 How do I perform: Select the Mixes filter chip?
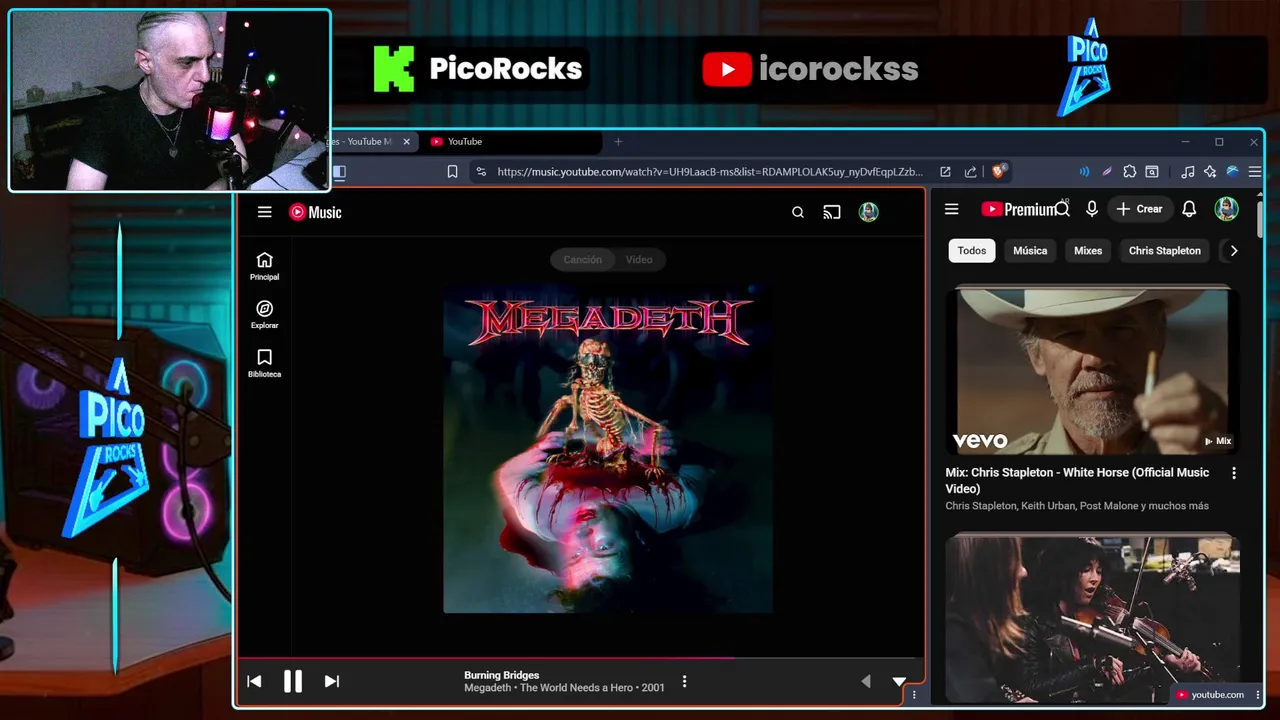point(1088,251)
